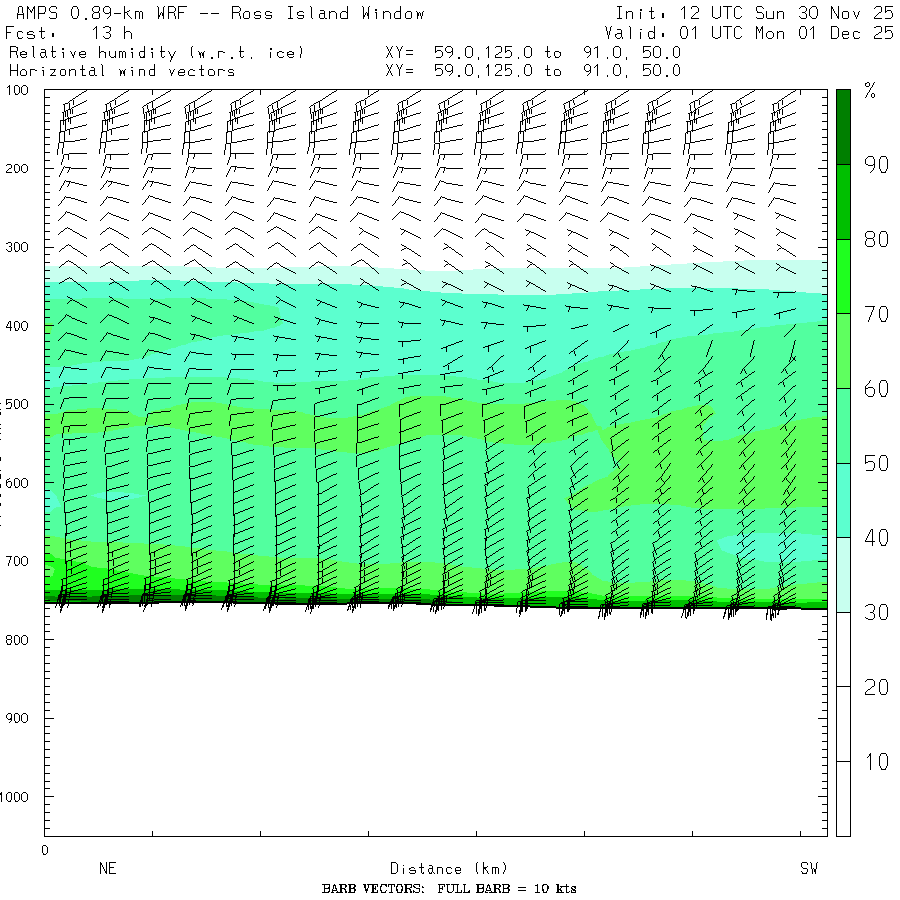The height and width of the screenshot is (900, 900).
Task: Click the white colorbar segment between 20 and 30
Action: tap(843, 650)
